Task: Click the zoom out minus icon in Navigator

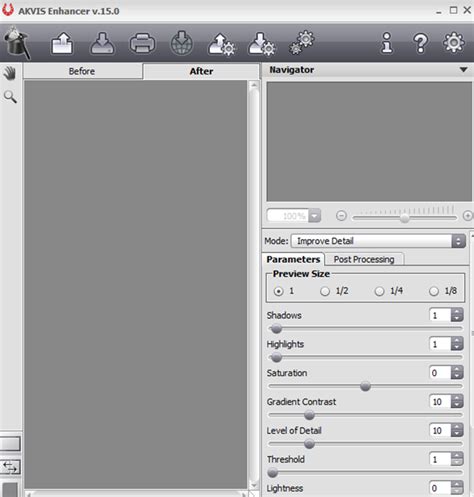Action: click(x=341, y=216)
